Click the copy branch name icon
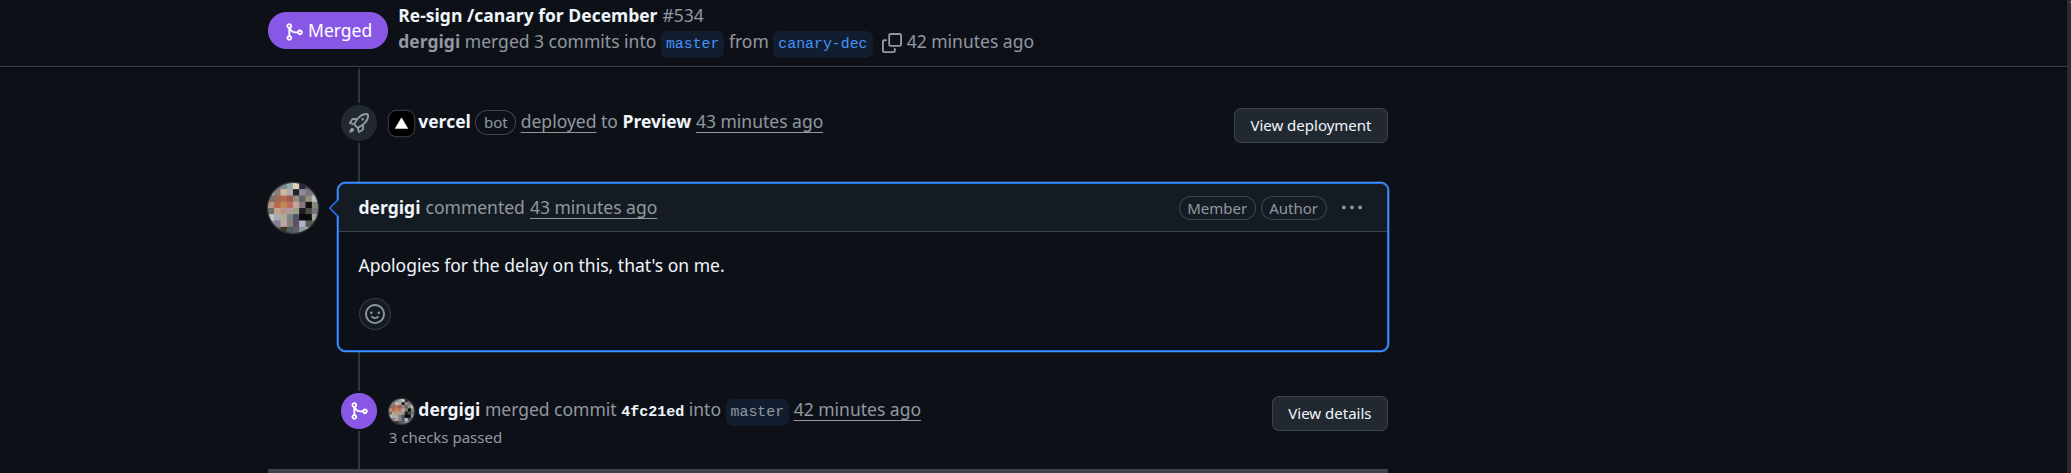2071x473 pixels. [x=891, y=43]
